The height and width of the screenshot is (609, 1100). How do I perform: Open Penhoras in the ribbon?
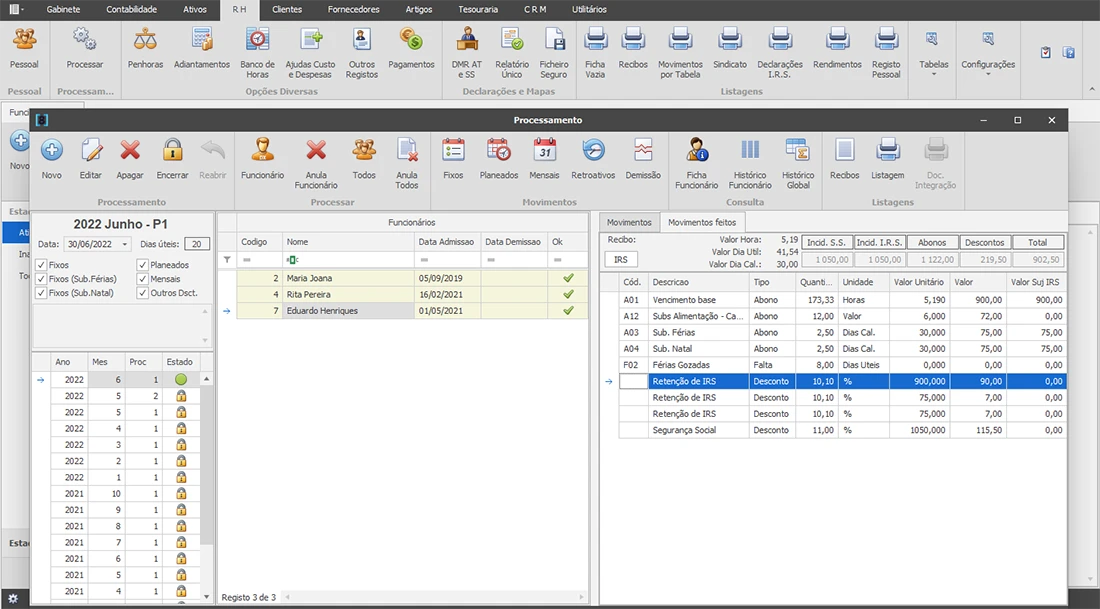tap(146, 40)
